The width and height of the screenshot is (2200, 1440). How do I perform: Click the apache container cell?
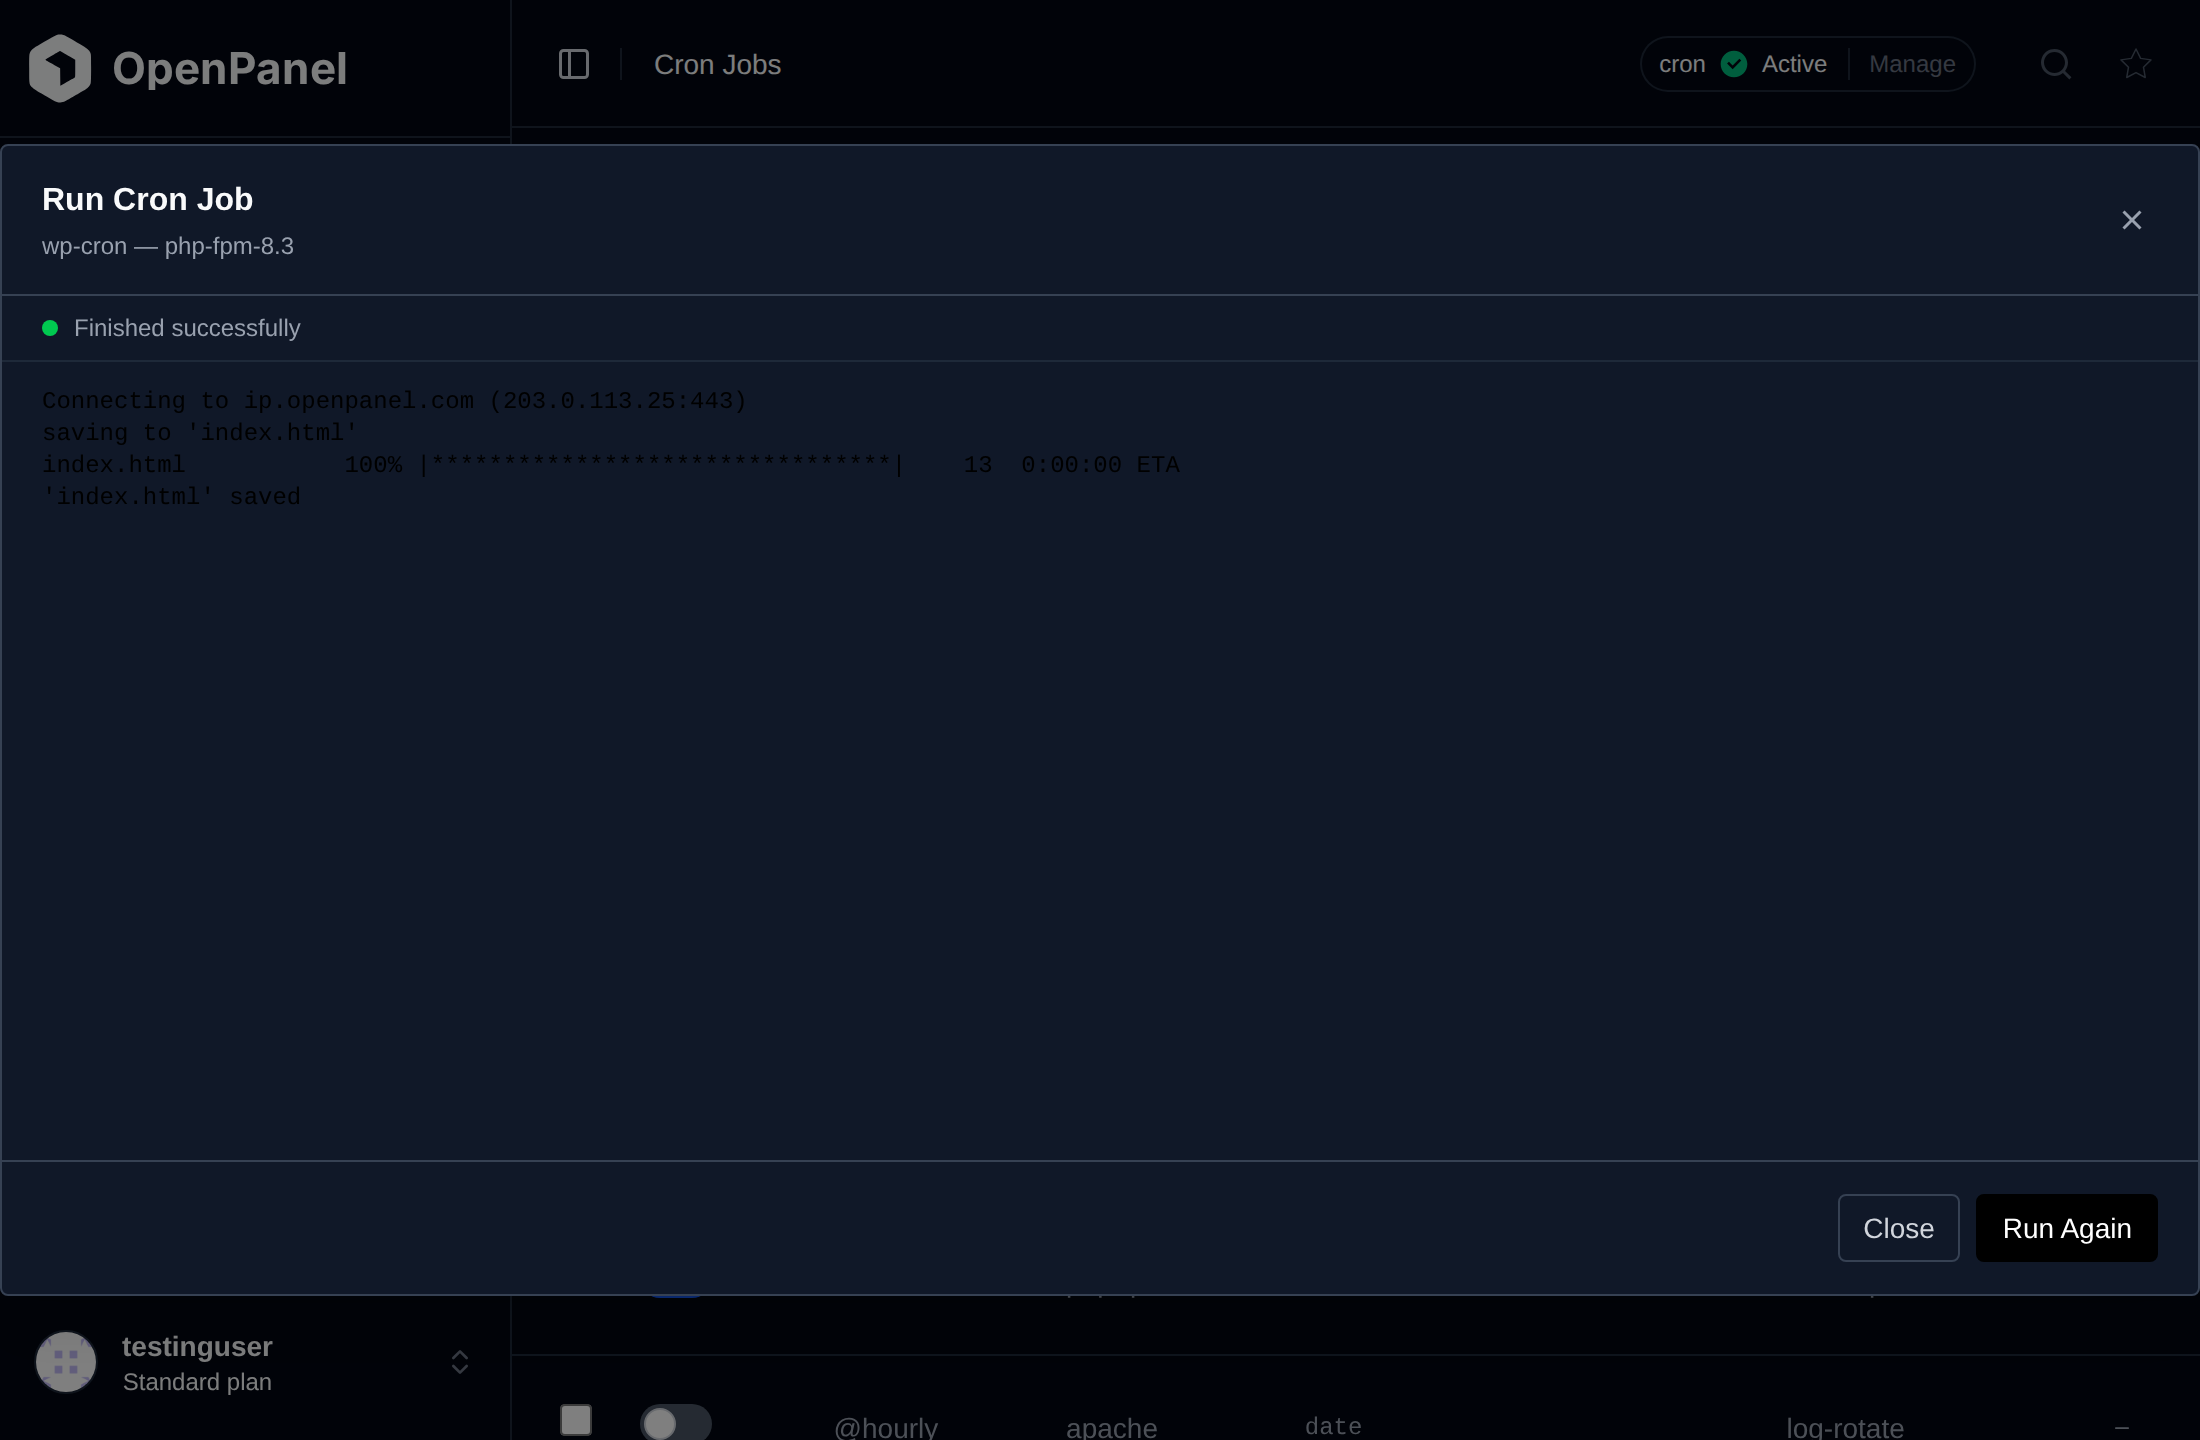point(1112,1427)
